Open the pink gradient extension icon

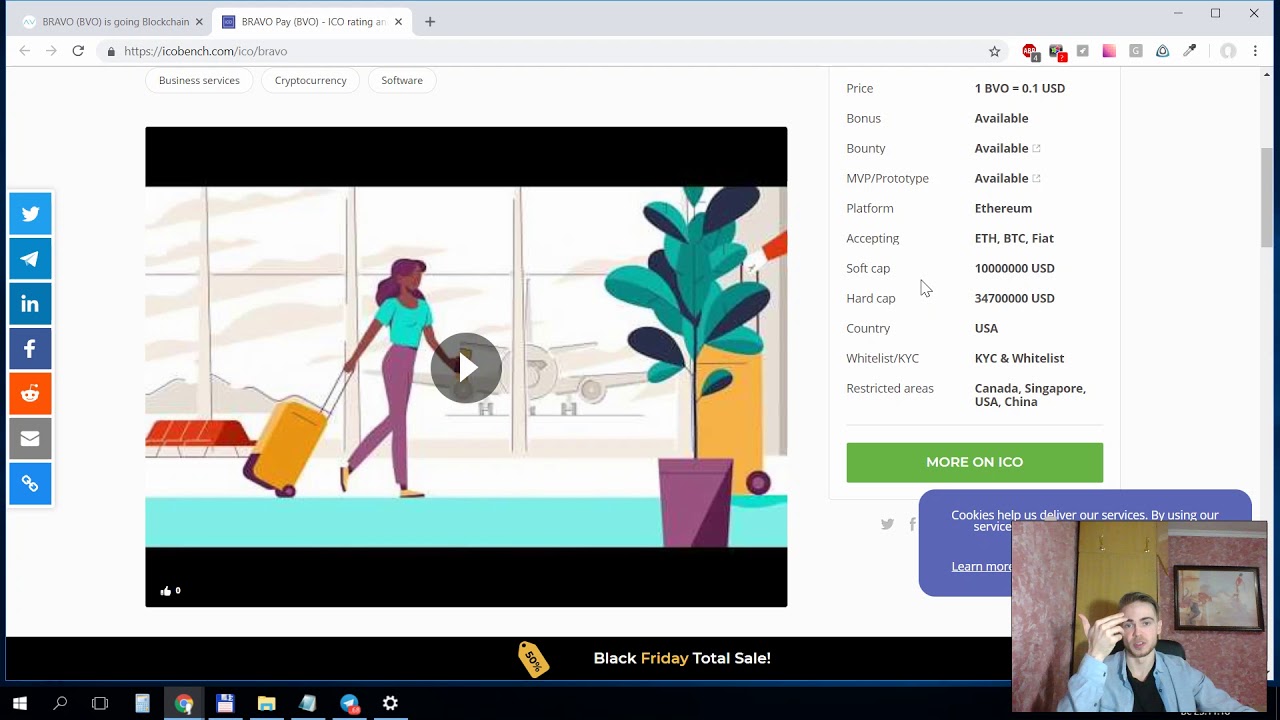(x=1109, y=51)
